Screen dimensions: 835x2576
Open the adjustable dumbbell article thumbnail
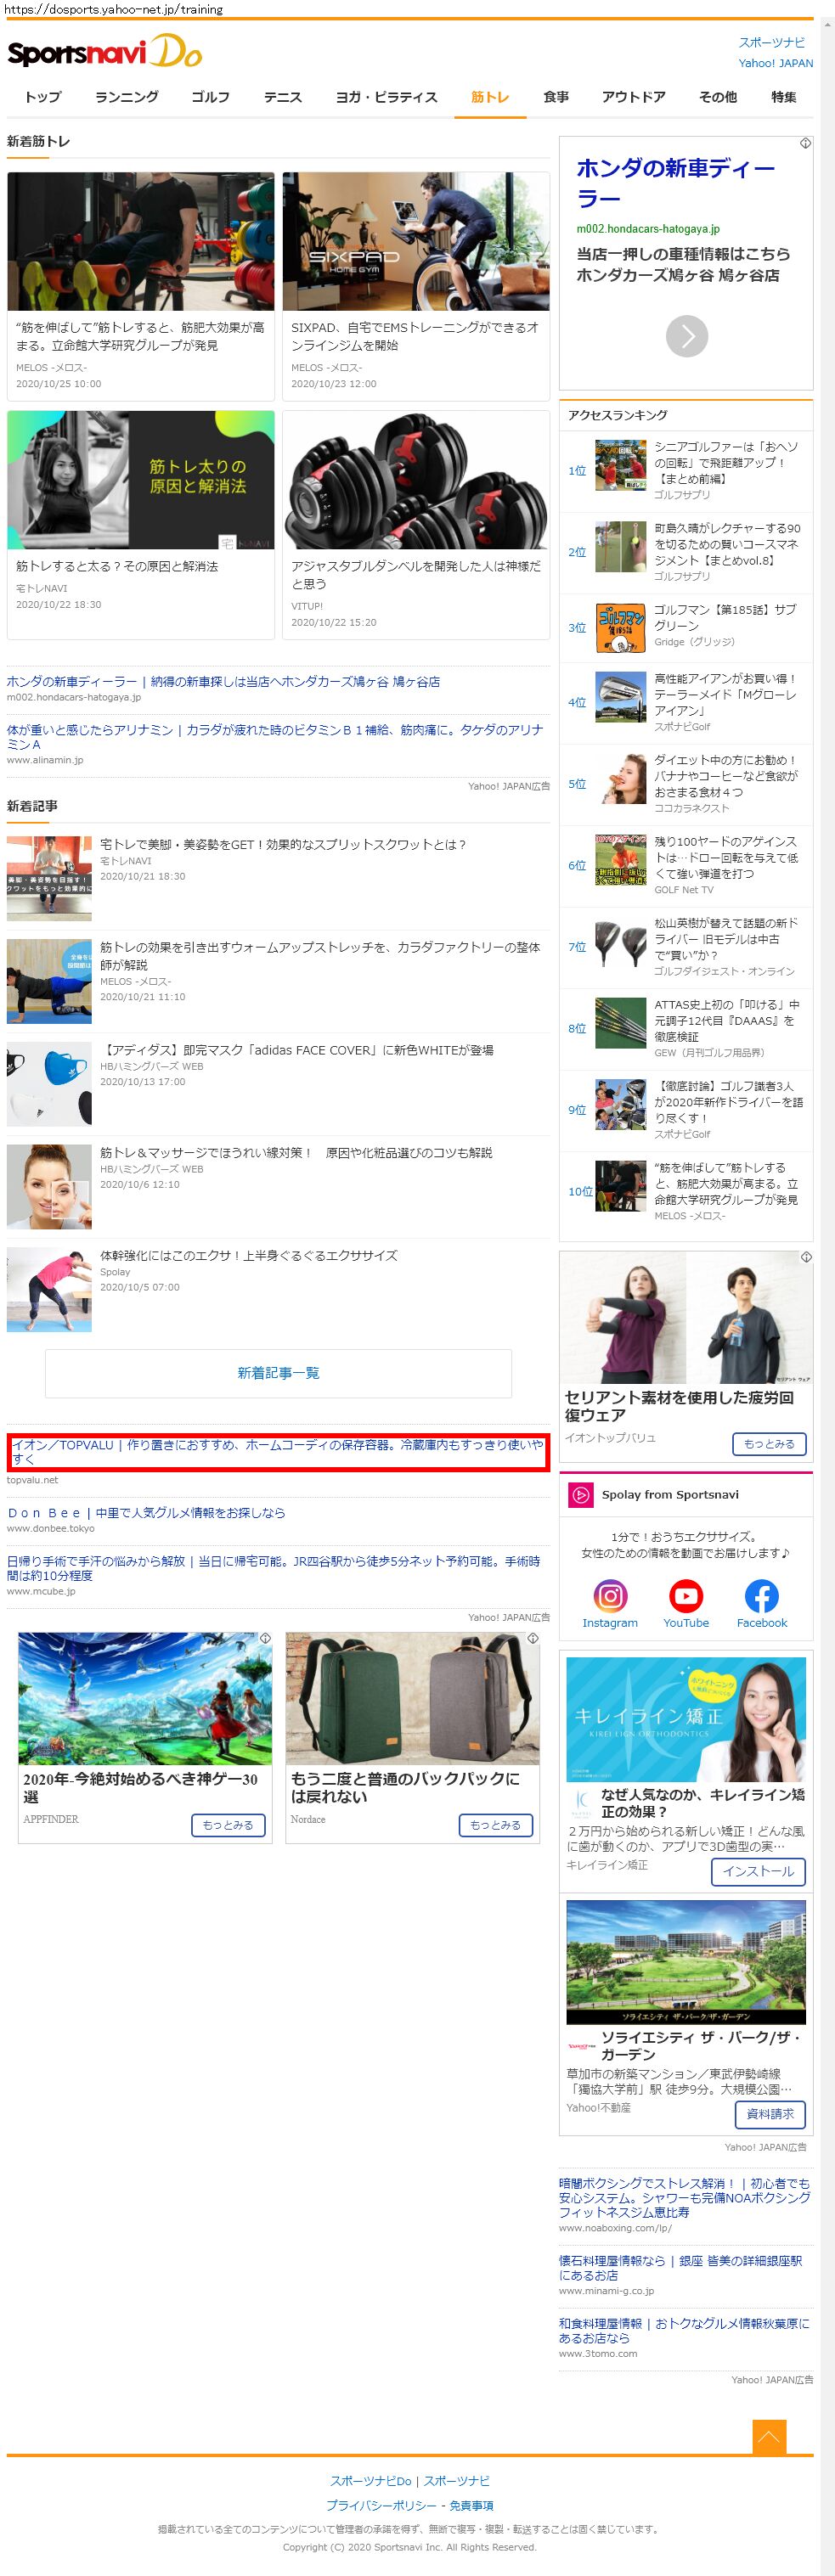(x=416, y=481)
